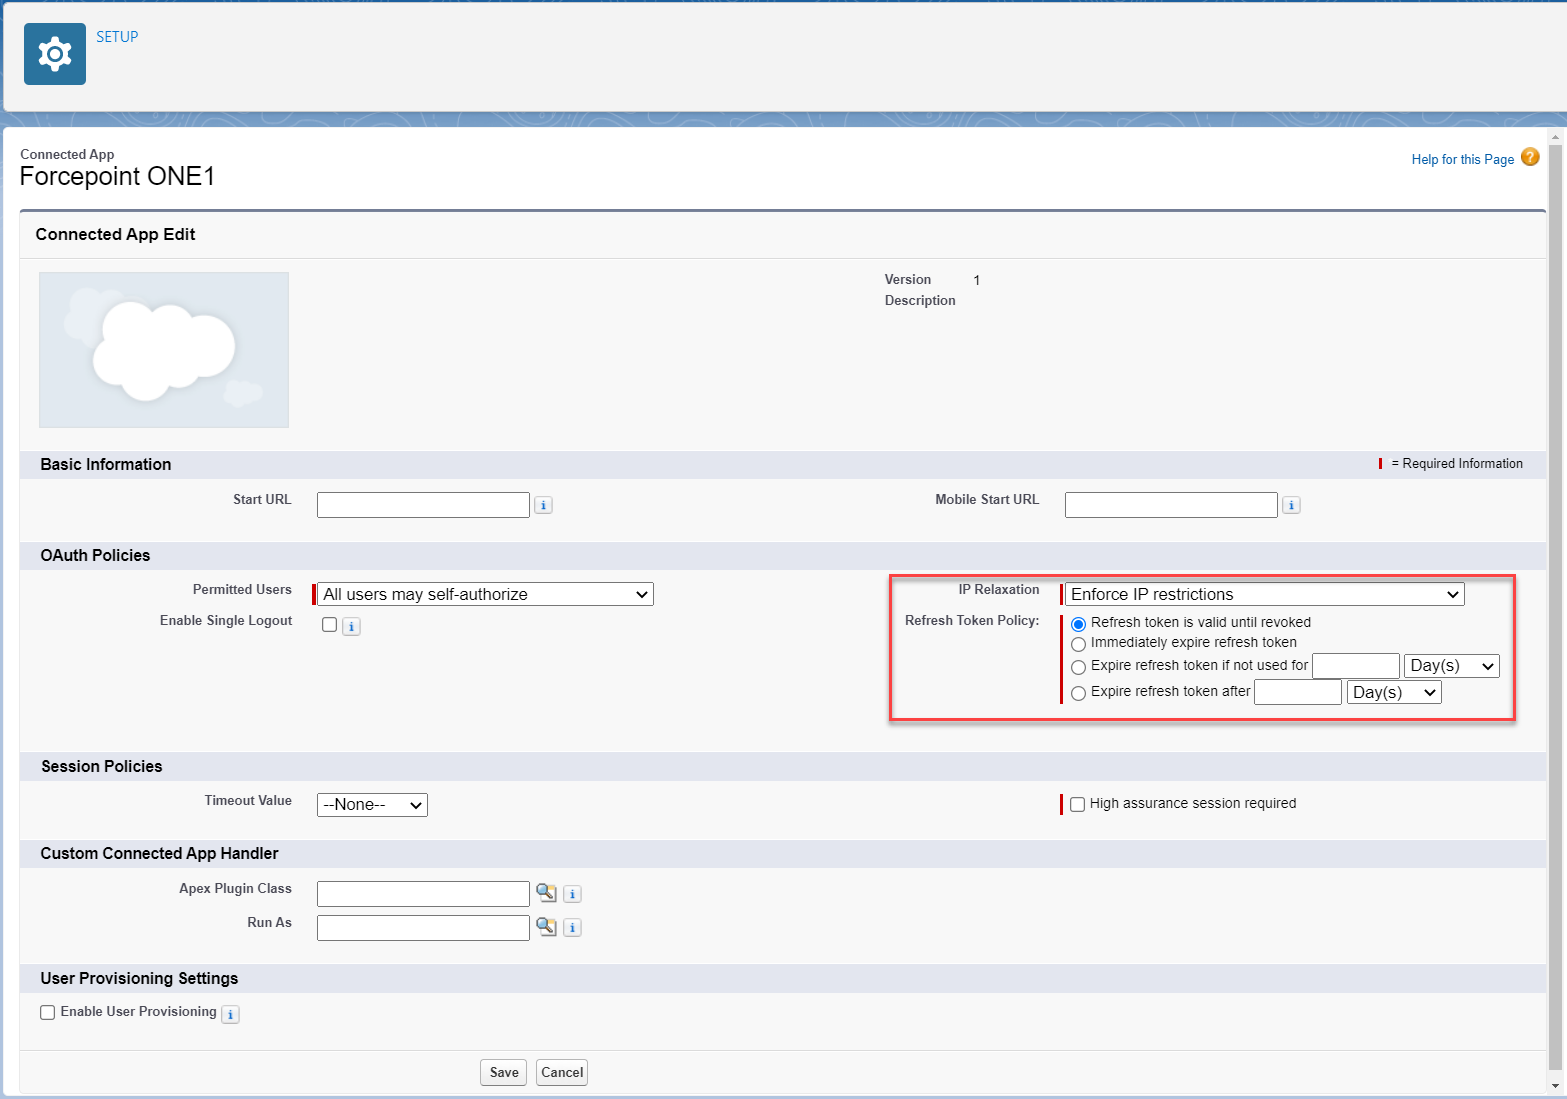Click the Help for this Page link
The width and height of the screenshot is (1567, 1099).
pyautogui.click(x=1462, y=159)
